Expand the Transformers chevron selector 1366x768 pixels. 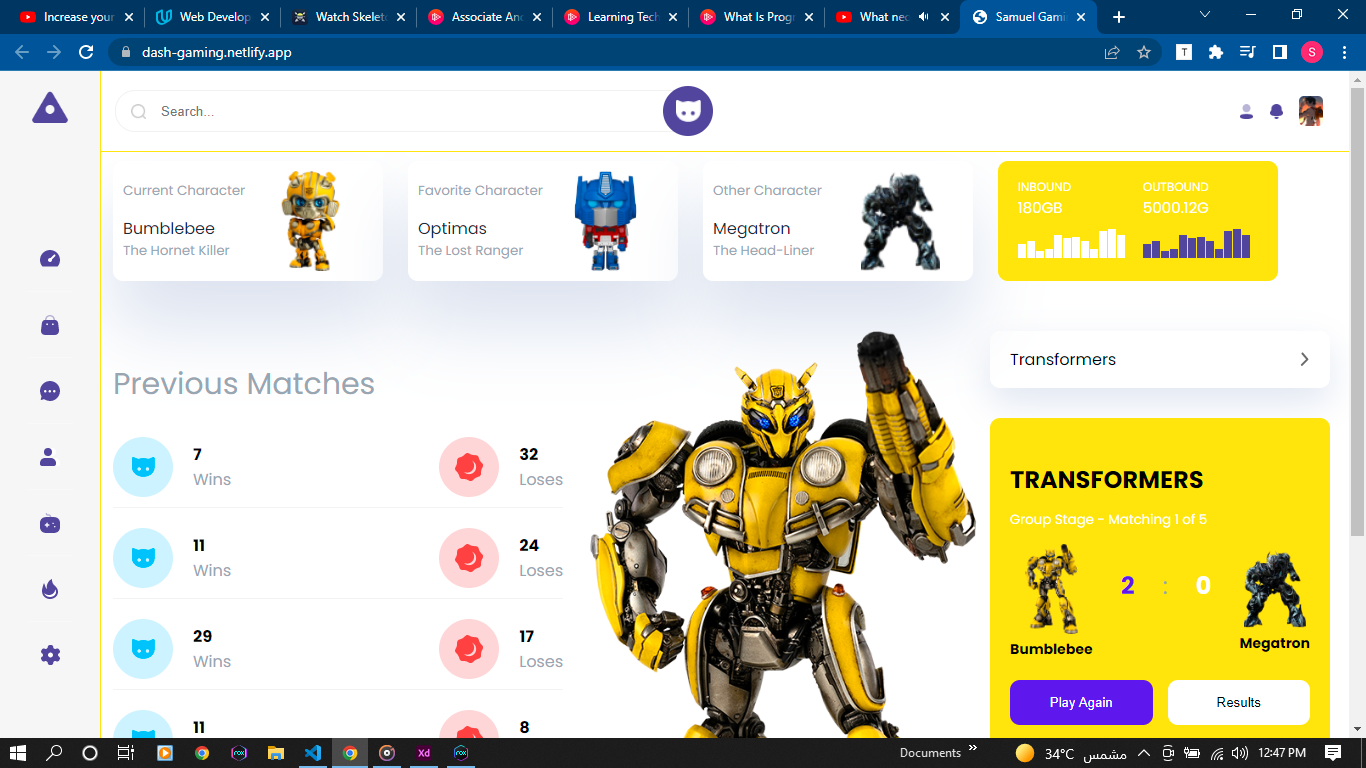coord(1304,359)
